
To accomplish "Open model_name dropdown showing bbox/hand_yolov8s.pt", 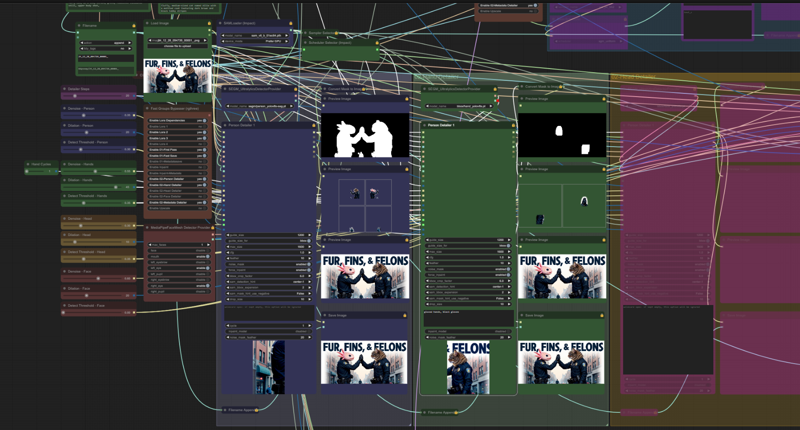I will tap(459, 106).
